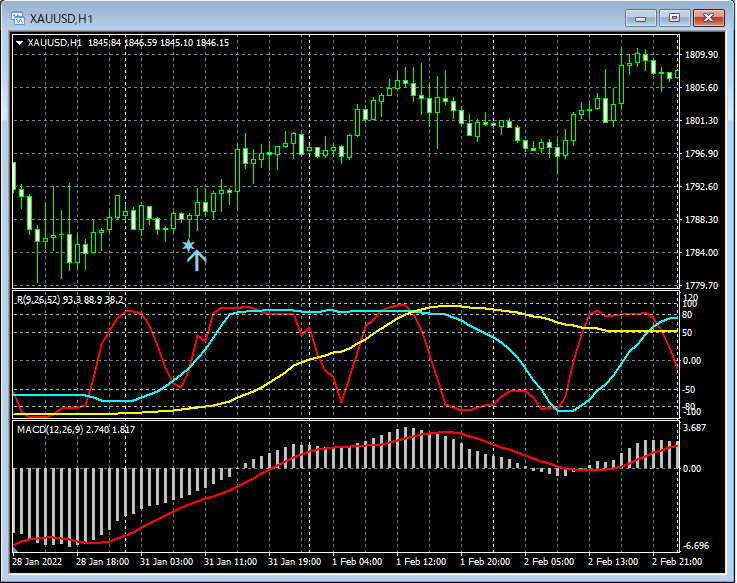Click the blue up arrow signal marker
Screen dimensions: 737x583
point(196,260)
